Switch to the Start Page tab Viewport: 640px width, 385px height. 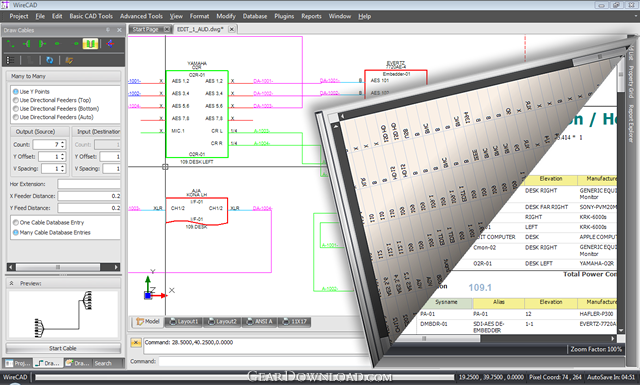[146, 29]
